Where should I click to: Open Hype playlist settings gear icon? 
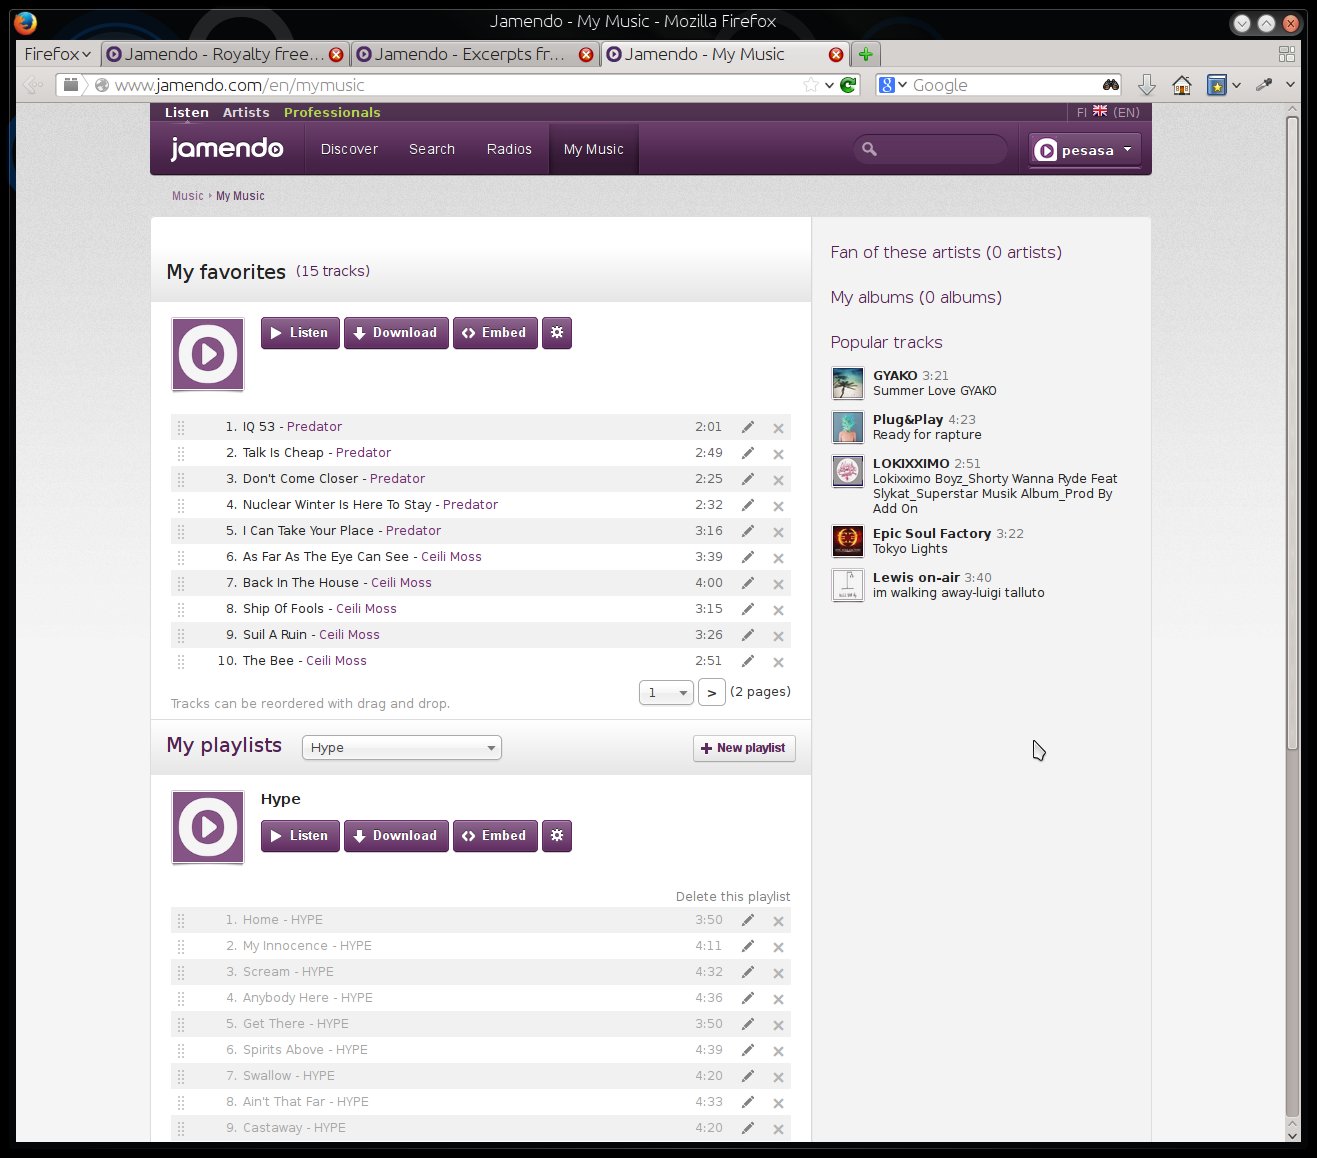click(x=557, y=836)
